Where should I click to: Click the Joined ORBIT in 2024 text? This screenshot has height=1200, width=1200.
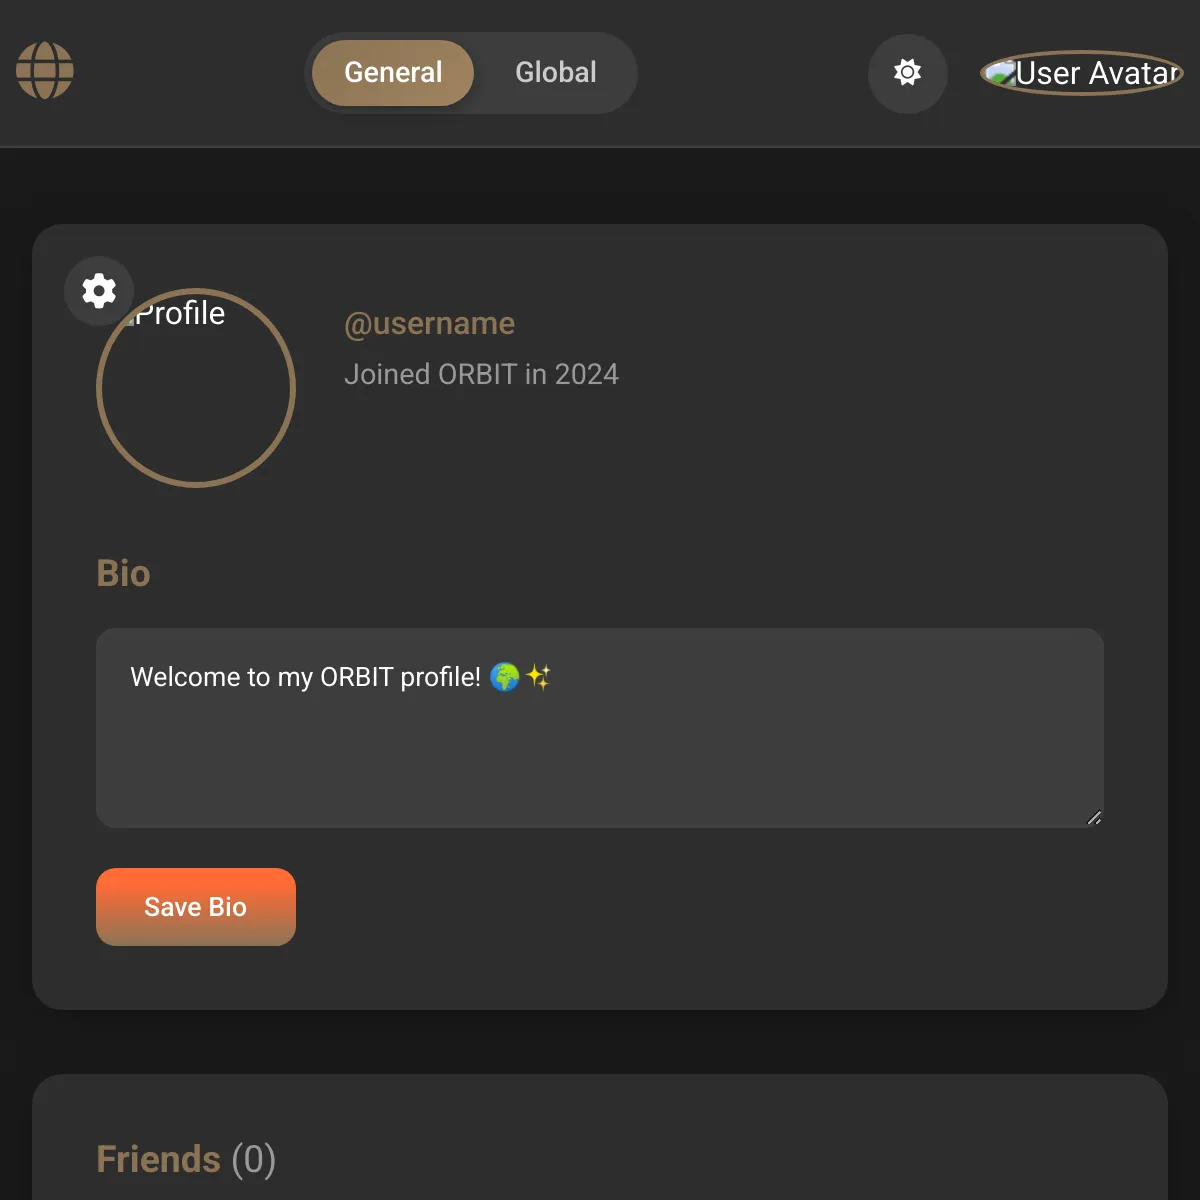[481, 374]
